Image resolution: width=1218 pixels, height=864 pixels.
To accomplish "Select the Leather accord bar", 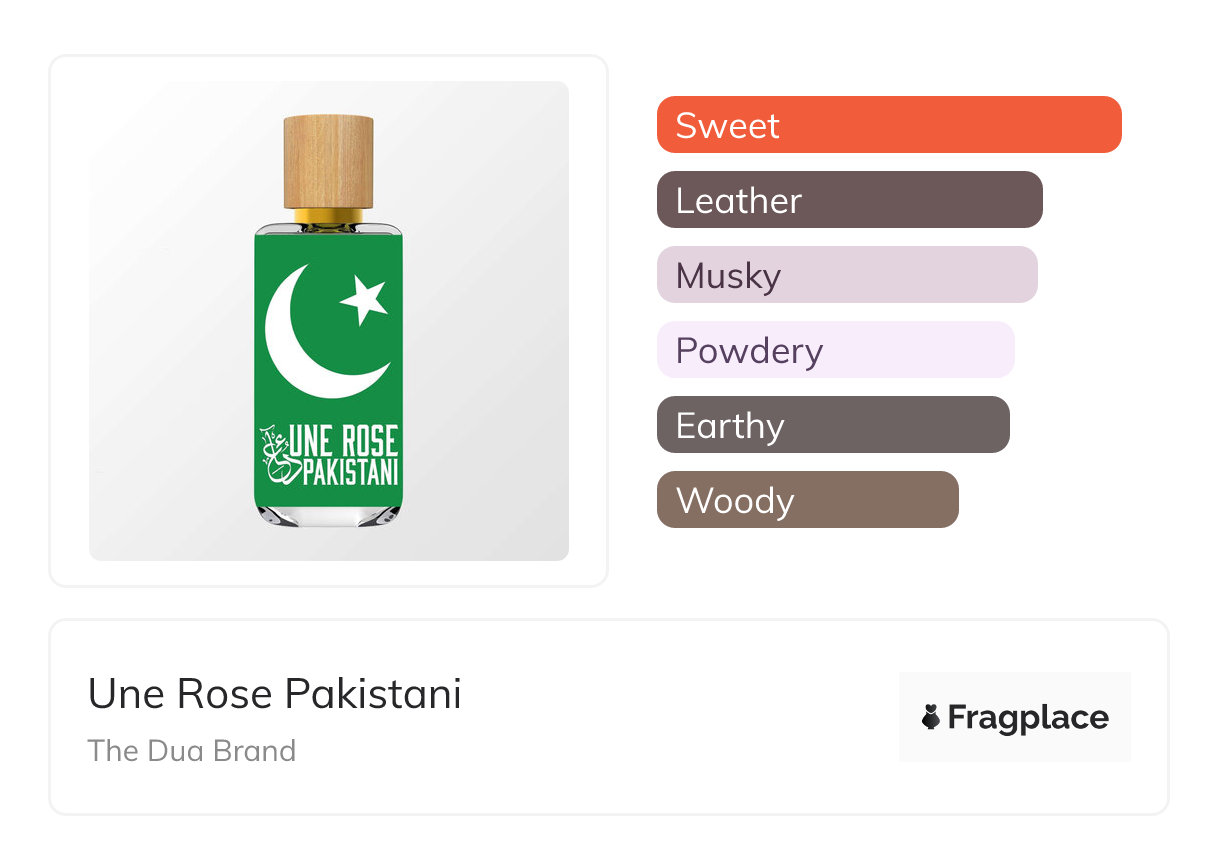I will click(x=849, y=200).
